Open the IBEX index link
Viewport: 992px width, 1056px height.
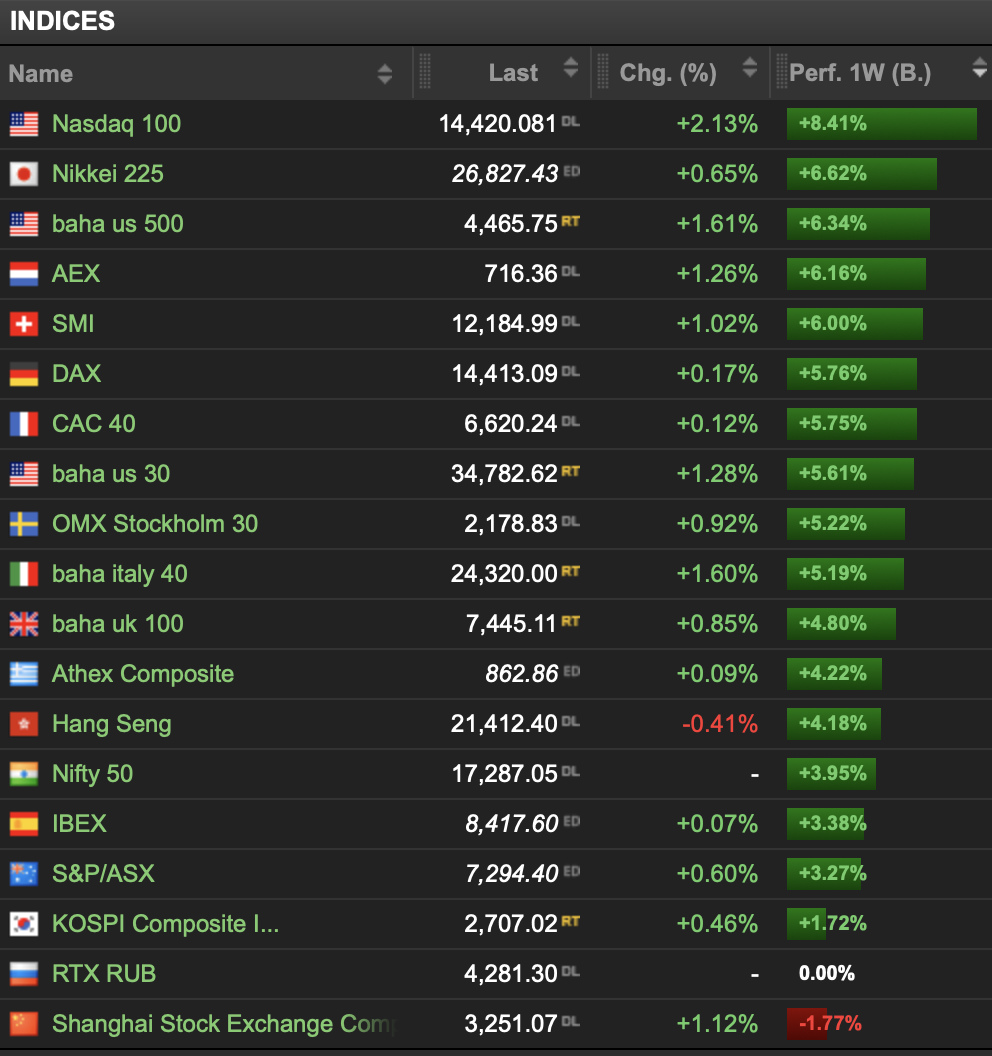coord(79,824)
